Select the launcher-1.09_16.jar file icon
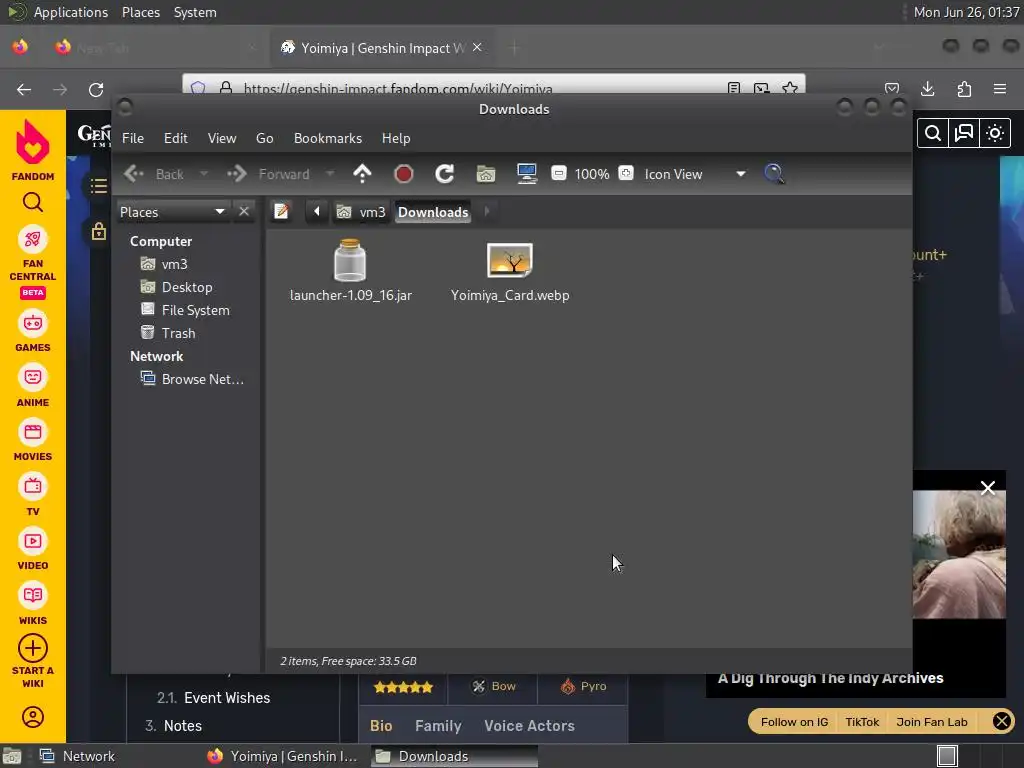1024x768 pixels. [350, 260]
